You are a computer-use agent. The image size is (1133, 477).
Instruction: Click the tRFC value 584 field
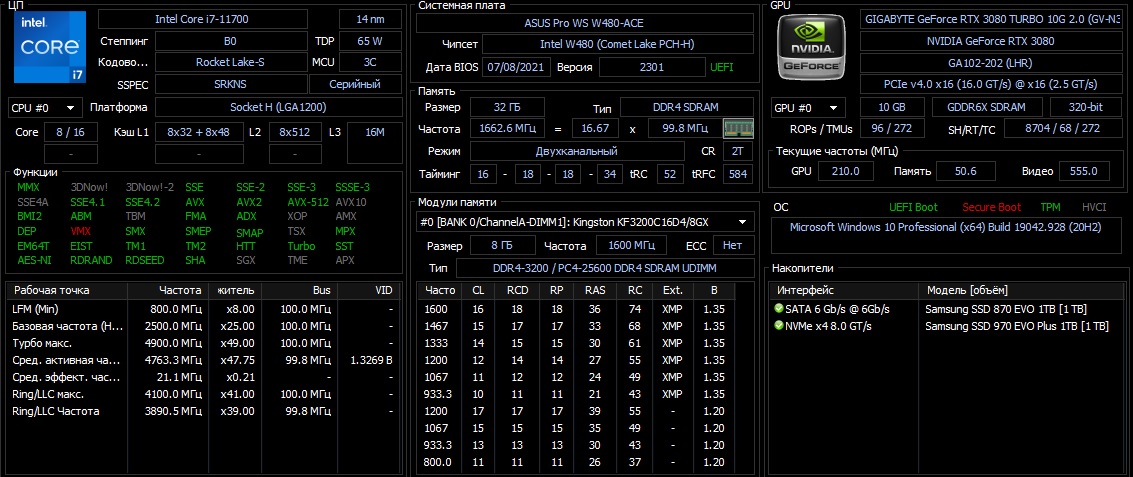(x=738, y=174)
